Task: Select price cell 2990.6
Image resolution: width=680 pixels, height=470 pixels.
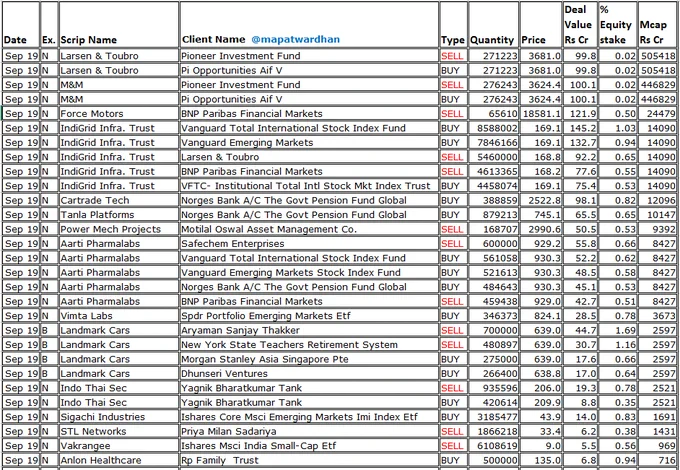Action: [x=540, y=229]
